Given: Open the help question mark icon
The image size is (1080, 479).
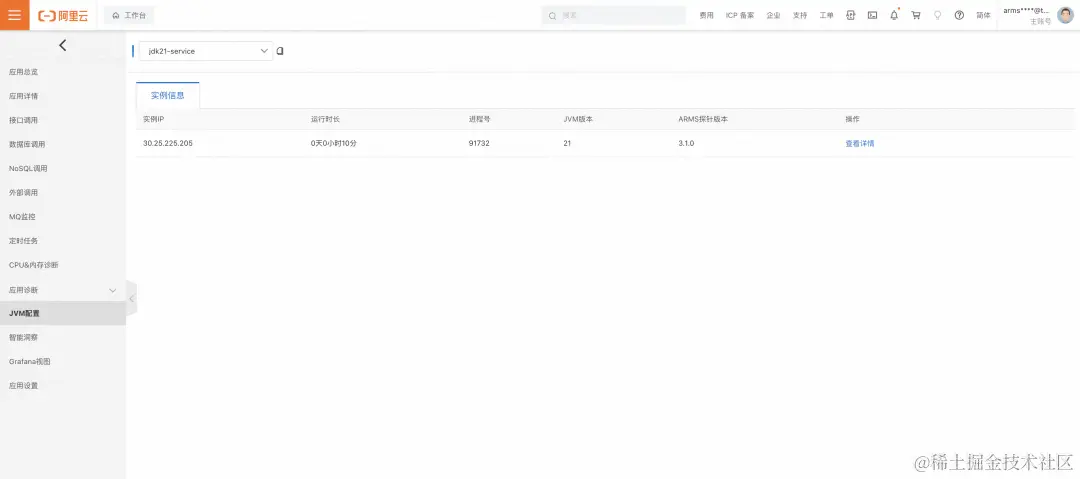Looking at the screenshot, I should tap(959, 15).
